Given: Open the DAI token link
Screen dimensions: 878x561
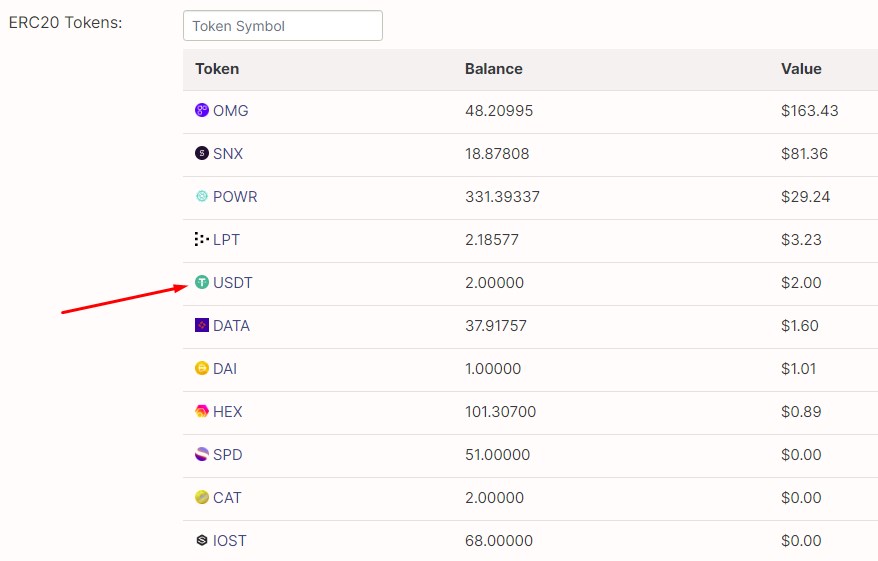Looking at the screenshot, I should click(225, 369).
